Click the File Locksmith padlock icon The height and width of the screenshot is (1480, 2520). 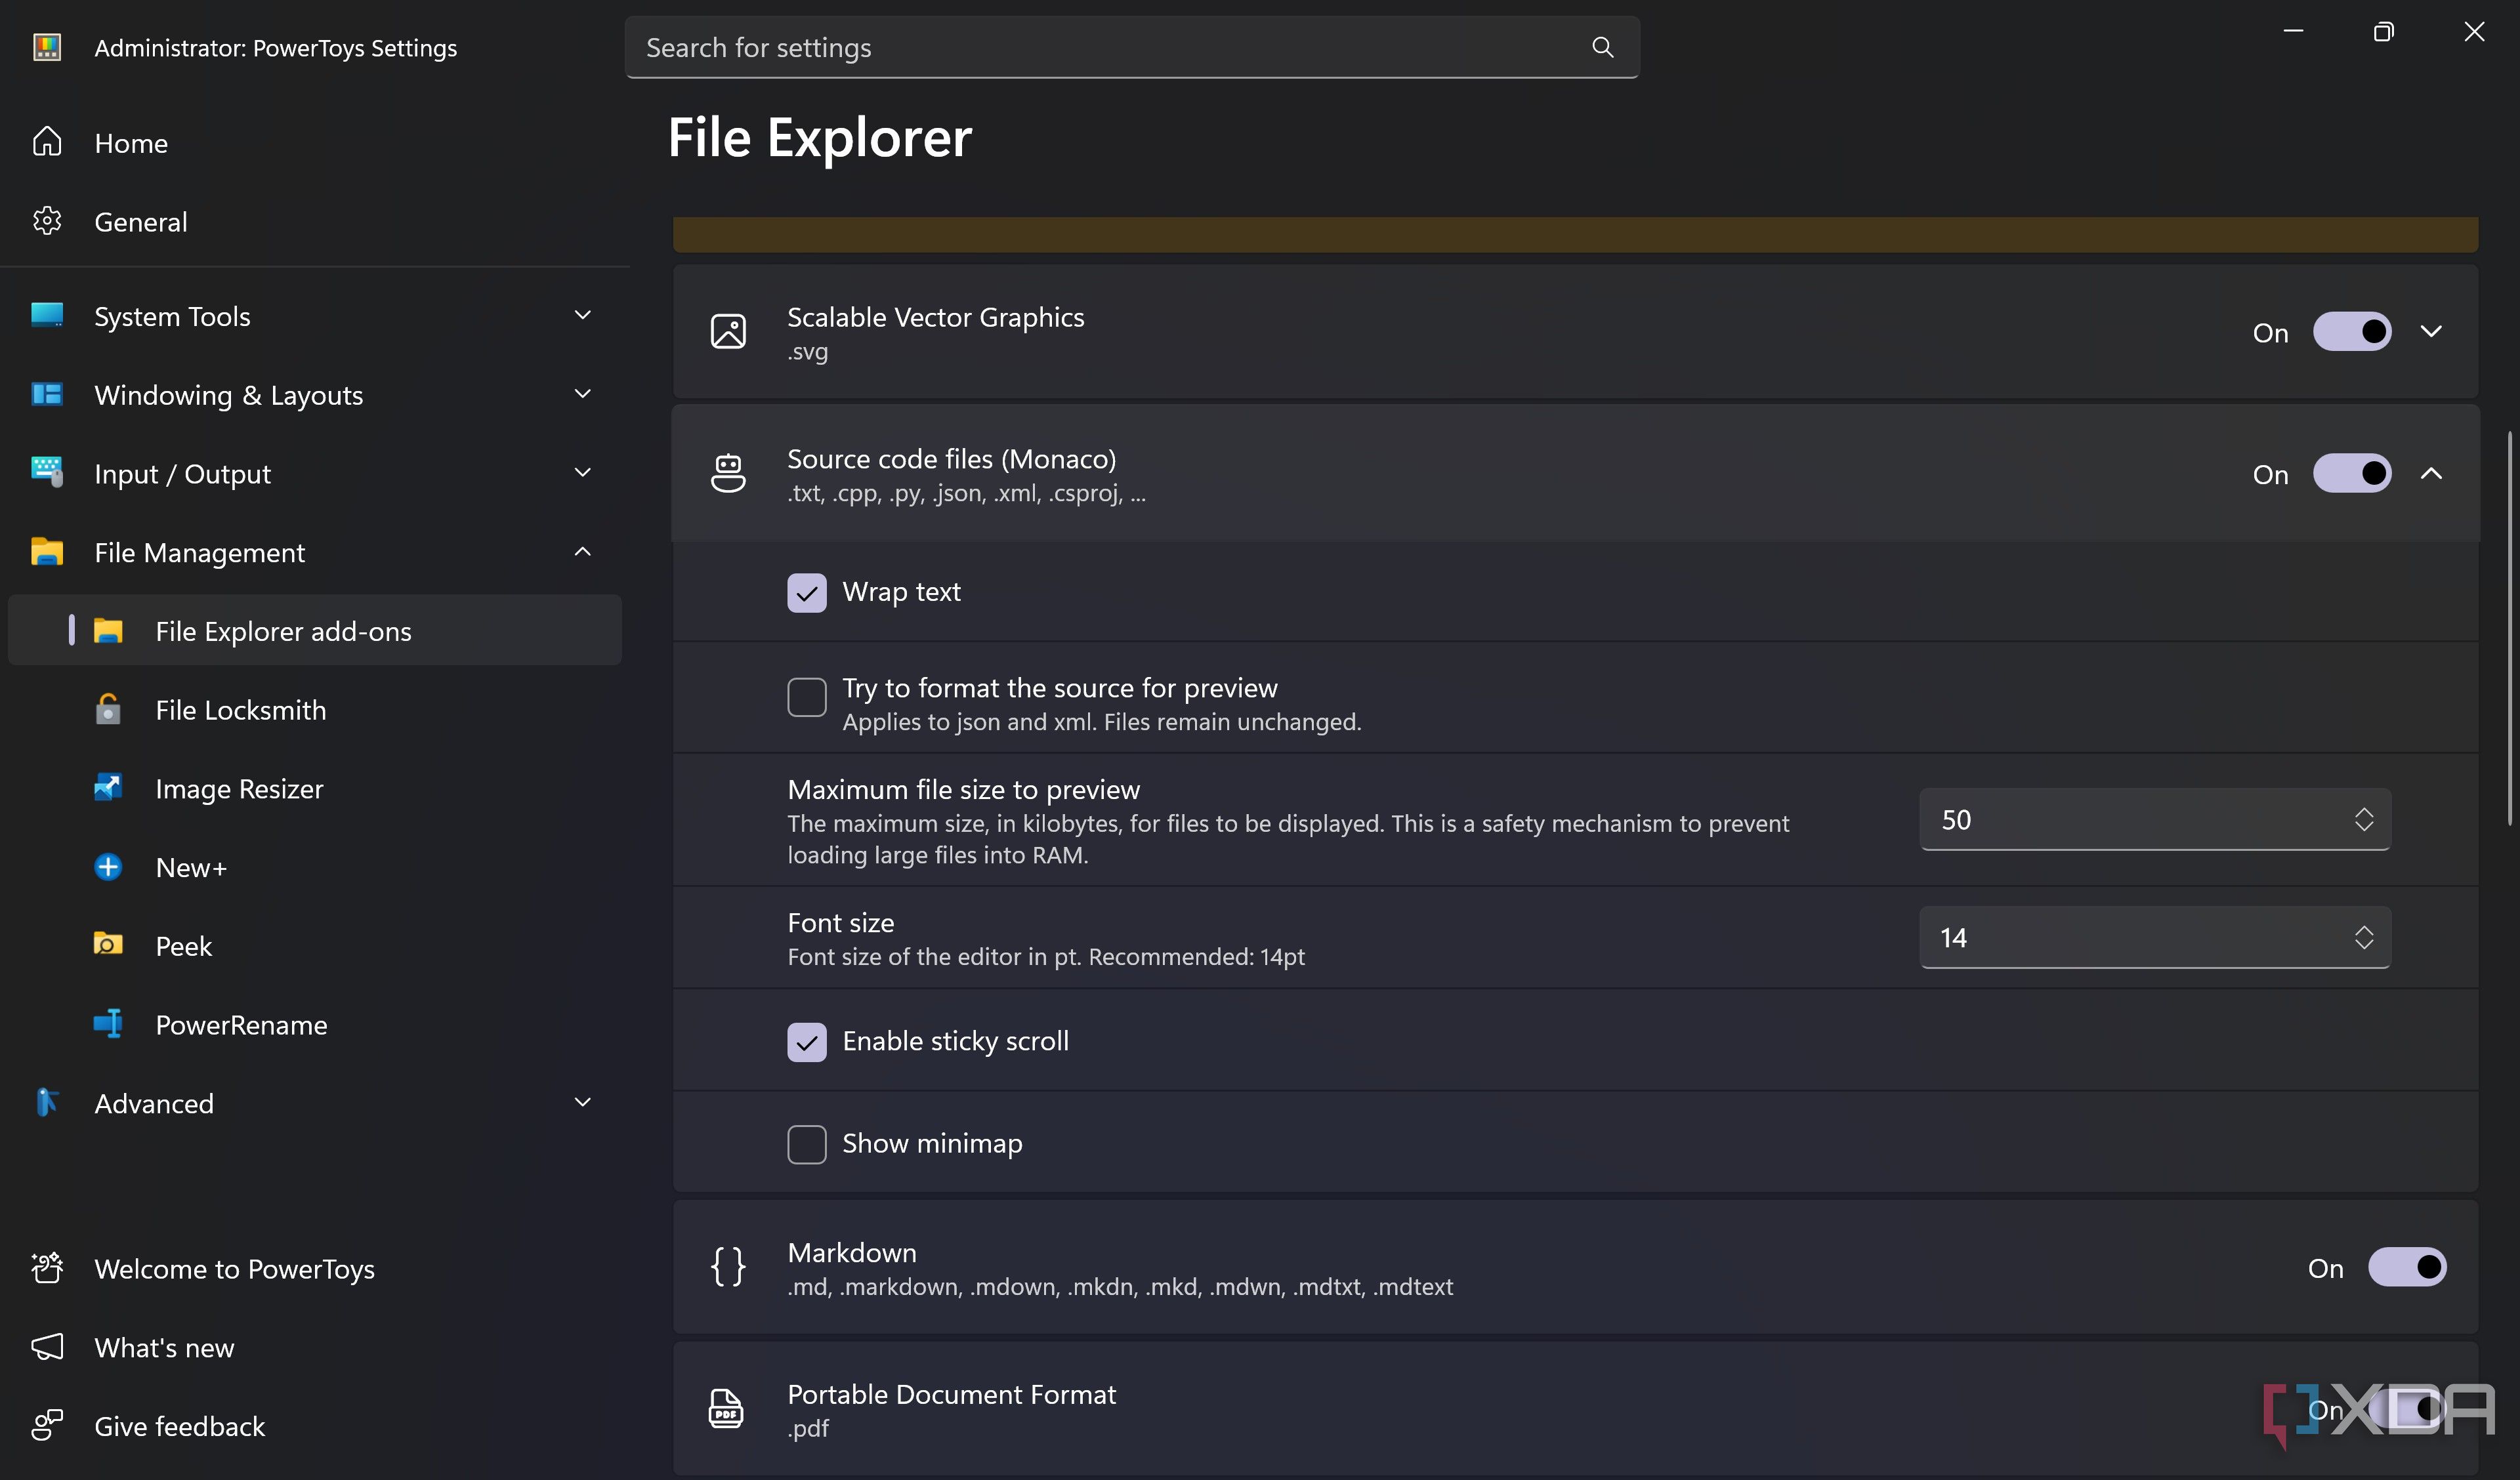coord(108,709)
